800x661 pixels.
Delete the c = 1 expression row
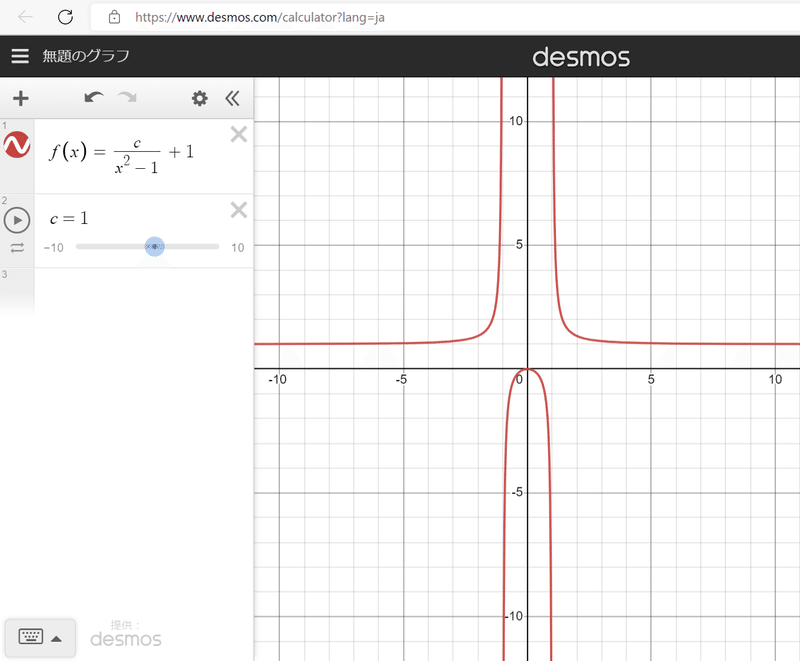239,210
